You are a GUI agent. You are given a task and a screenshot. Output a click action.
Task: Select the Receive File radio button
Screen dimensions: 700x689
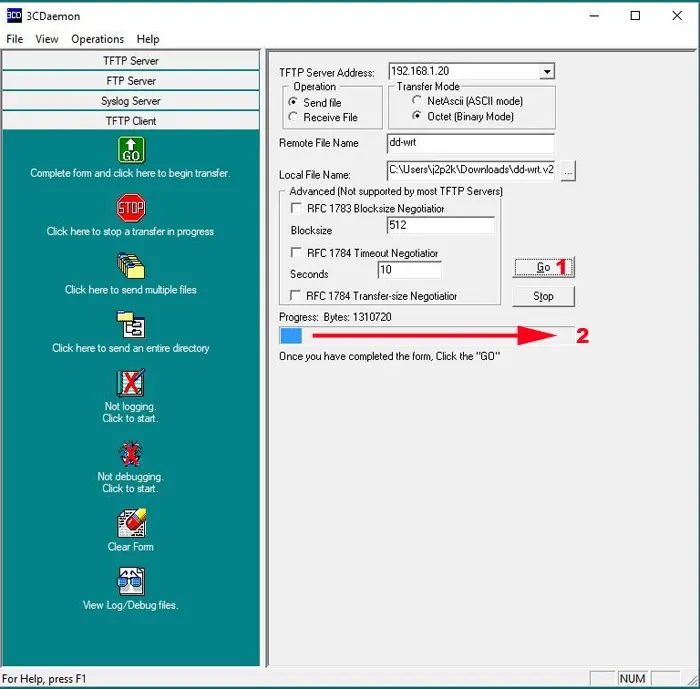point(293,117)
